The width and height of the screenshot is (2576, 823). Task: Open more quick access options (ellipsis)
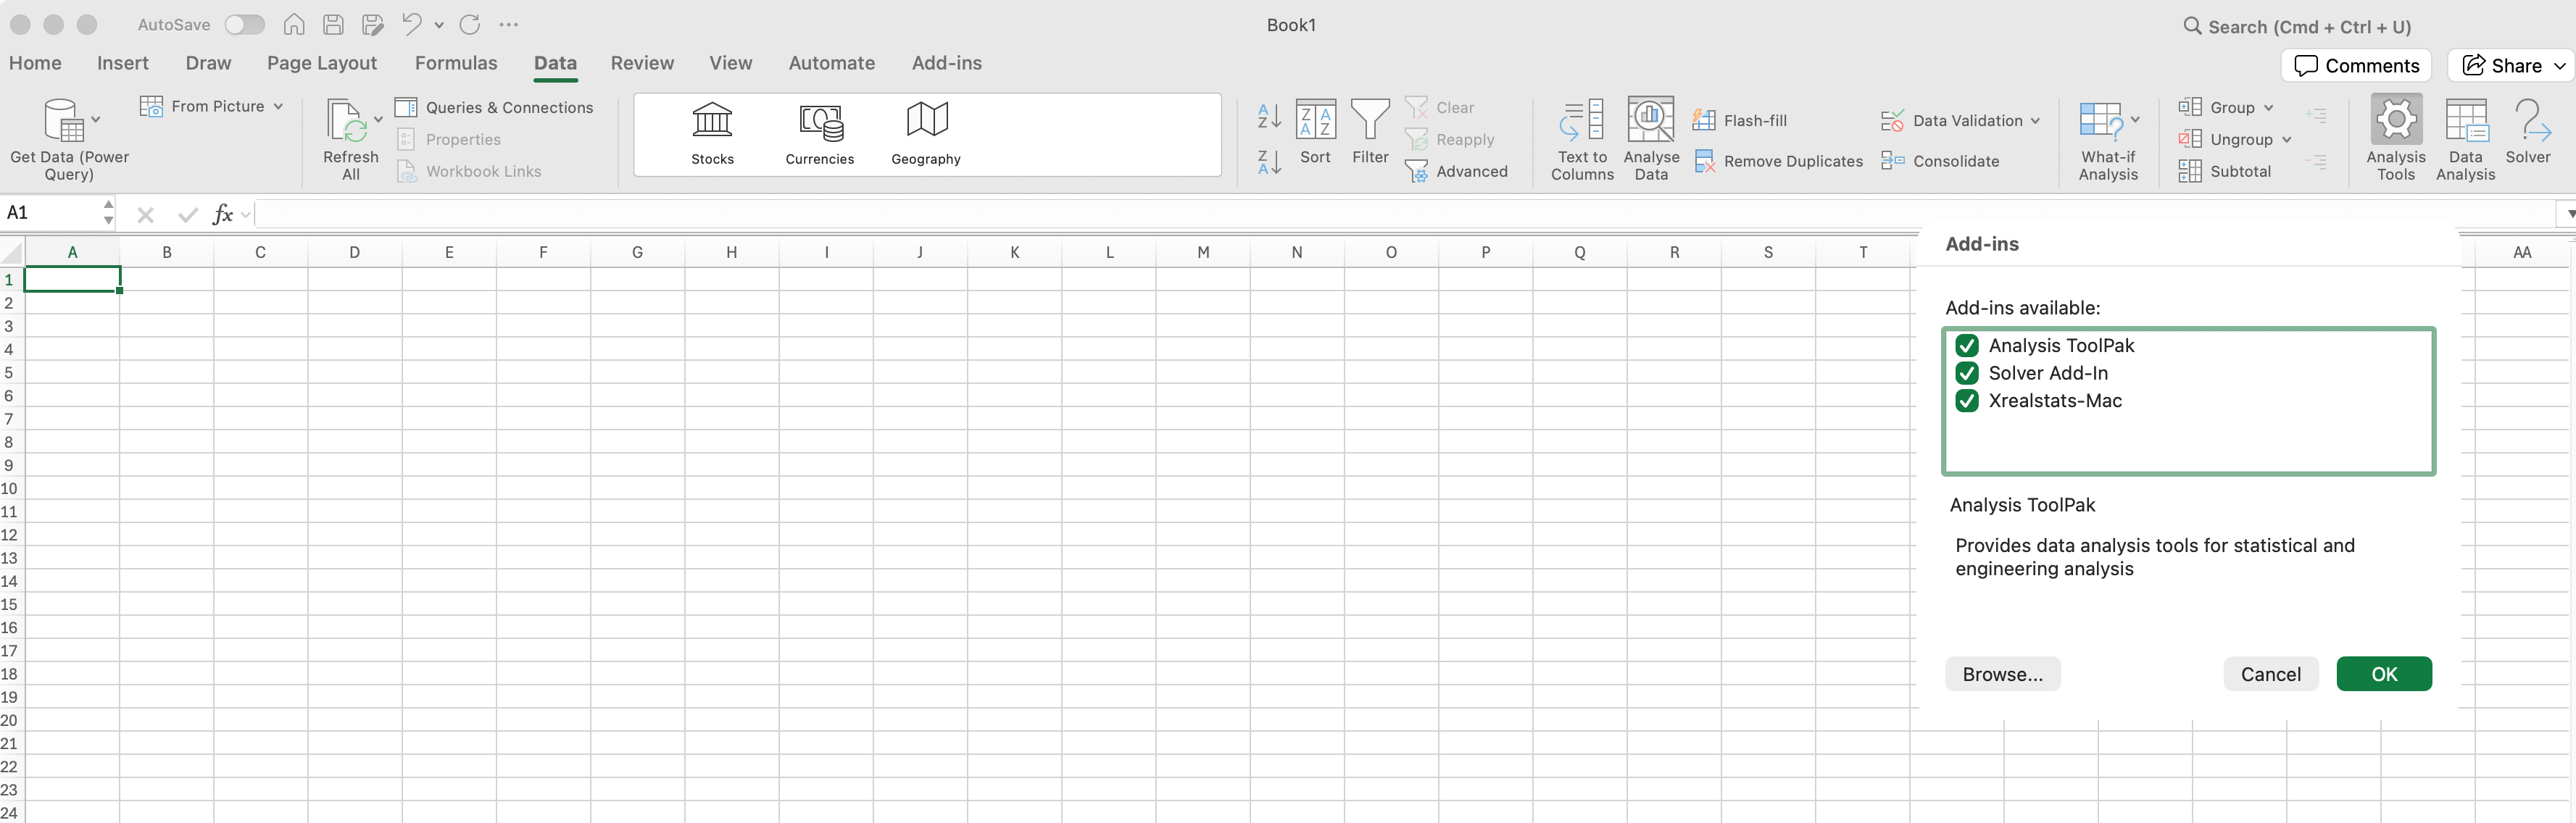[x=508, y=25]
